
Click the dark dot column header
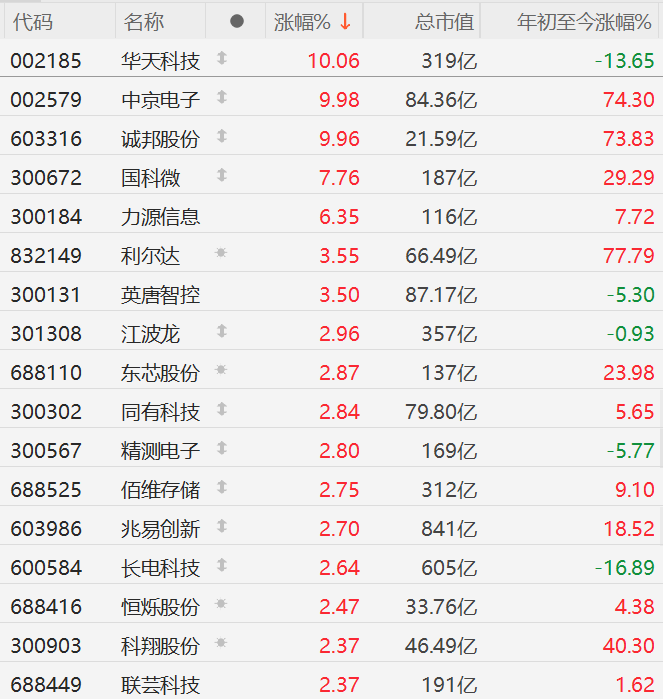pyautogui.click(x=237, y=21)
